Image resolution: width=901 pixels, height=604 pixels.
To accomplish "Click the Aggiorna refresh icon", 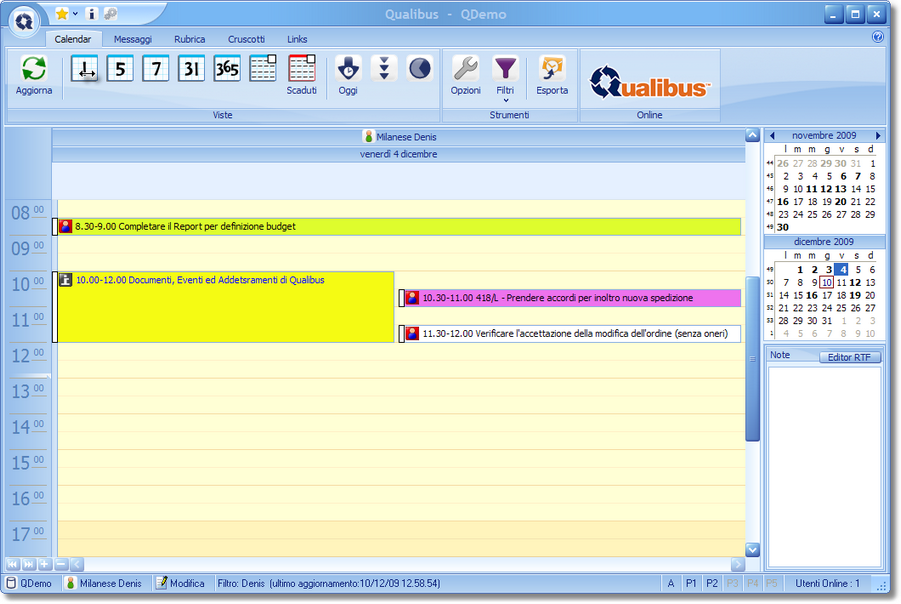I will point(34,69).
